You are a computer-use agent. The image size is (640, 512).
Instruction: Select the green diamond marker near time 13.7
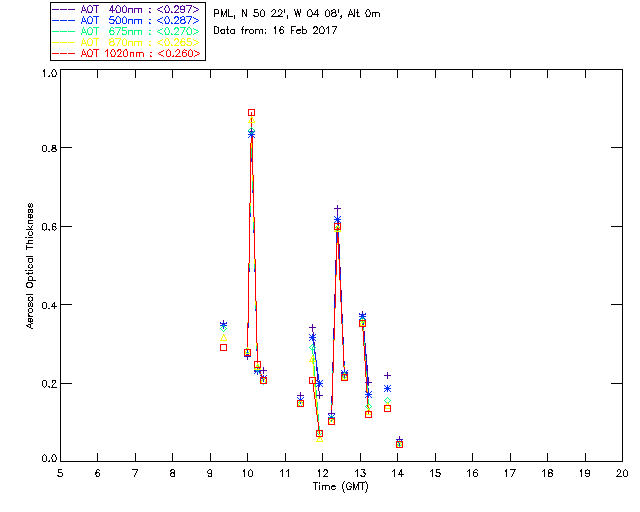tap(387, 401)
